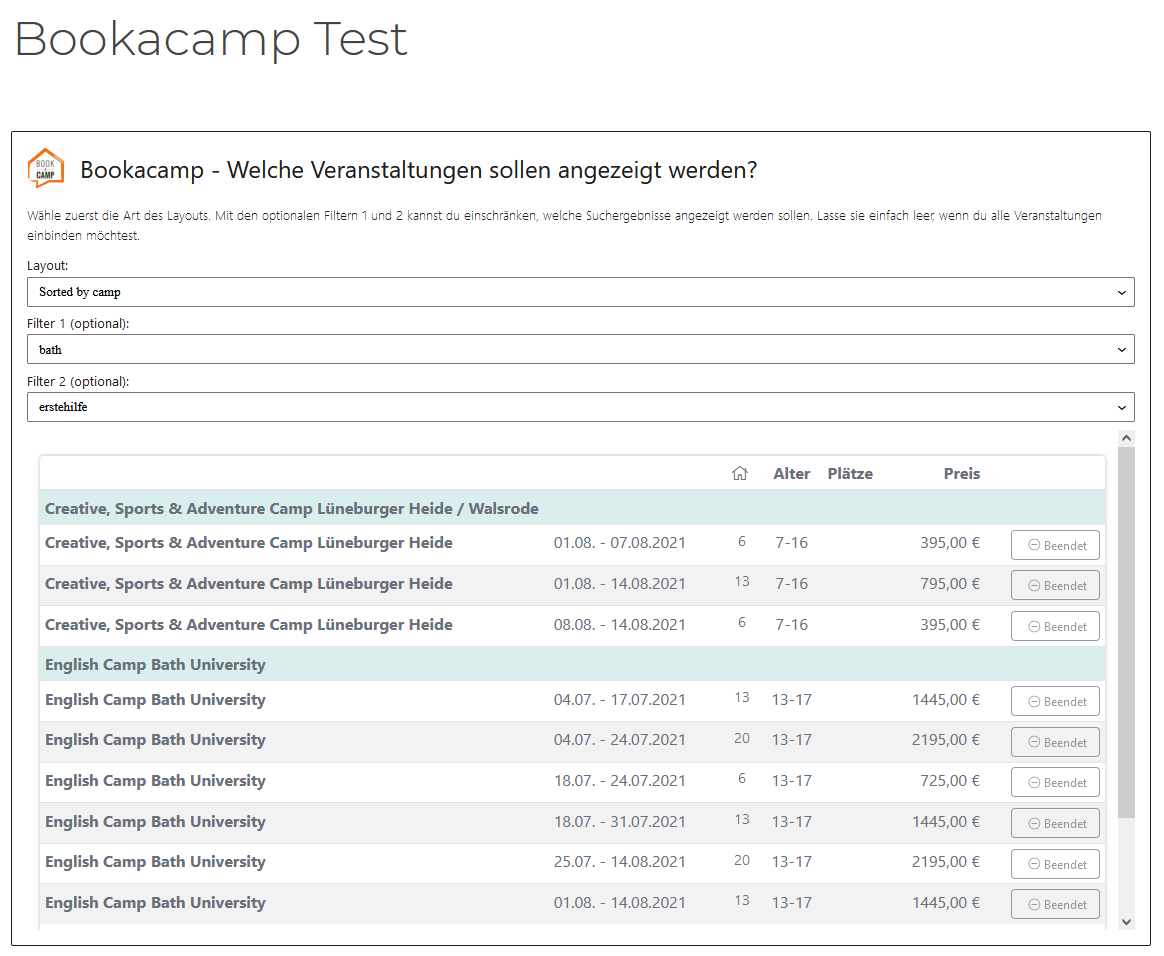
Task: Click the vertical scrollbar thumb of results list
Action: 1126,632
